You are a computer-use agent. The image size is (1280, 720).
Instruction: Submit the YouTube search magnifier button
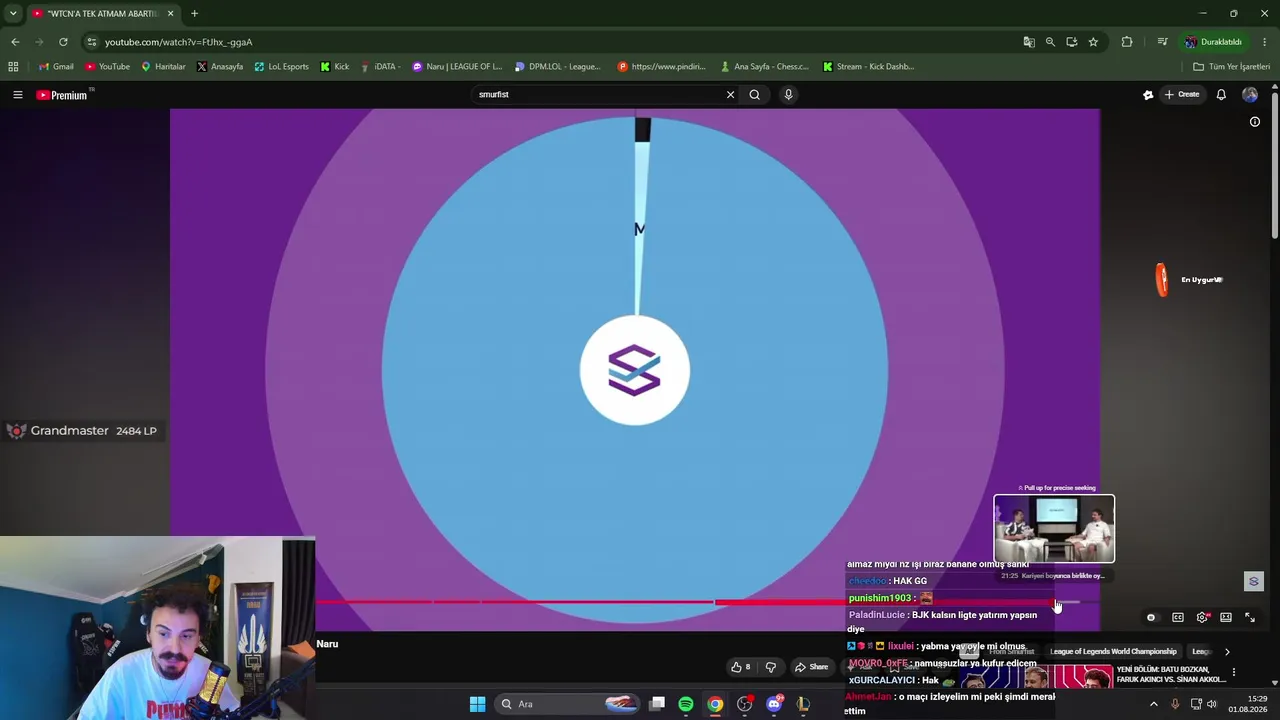click(755, 95)
